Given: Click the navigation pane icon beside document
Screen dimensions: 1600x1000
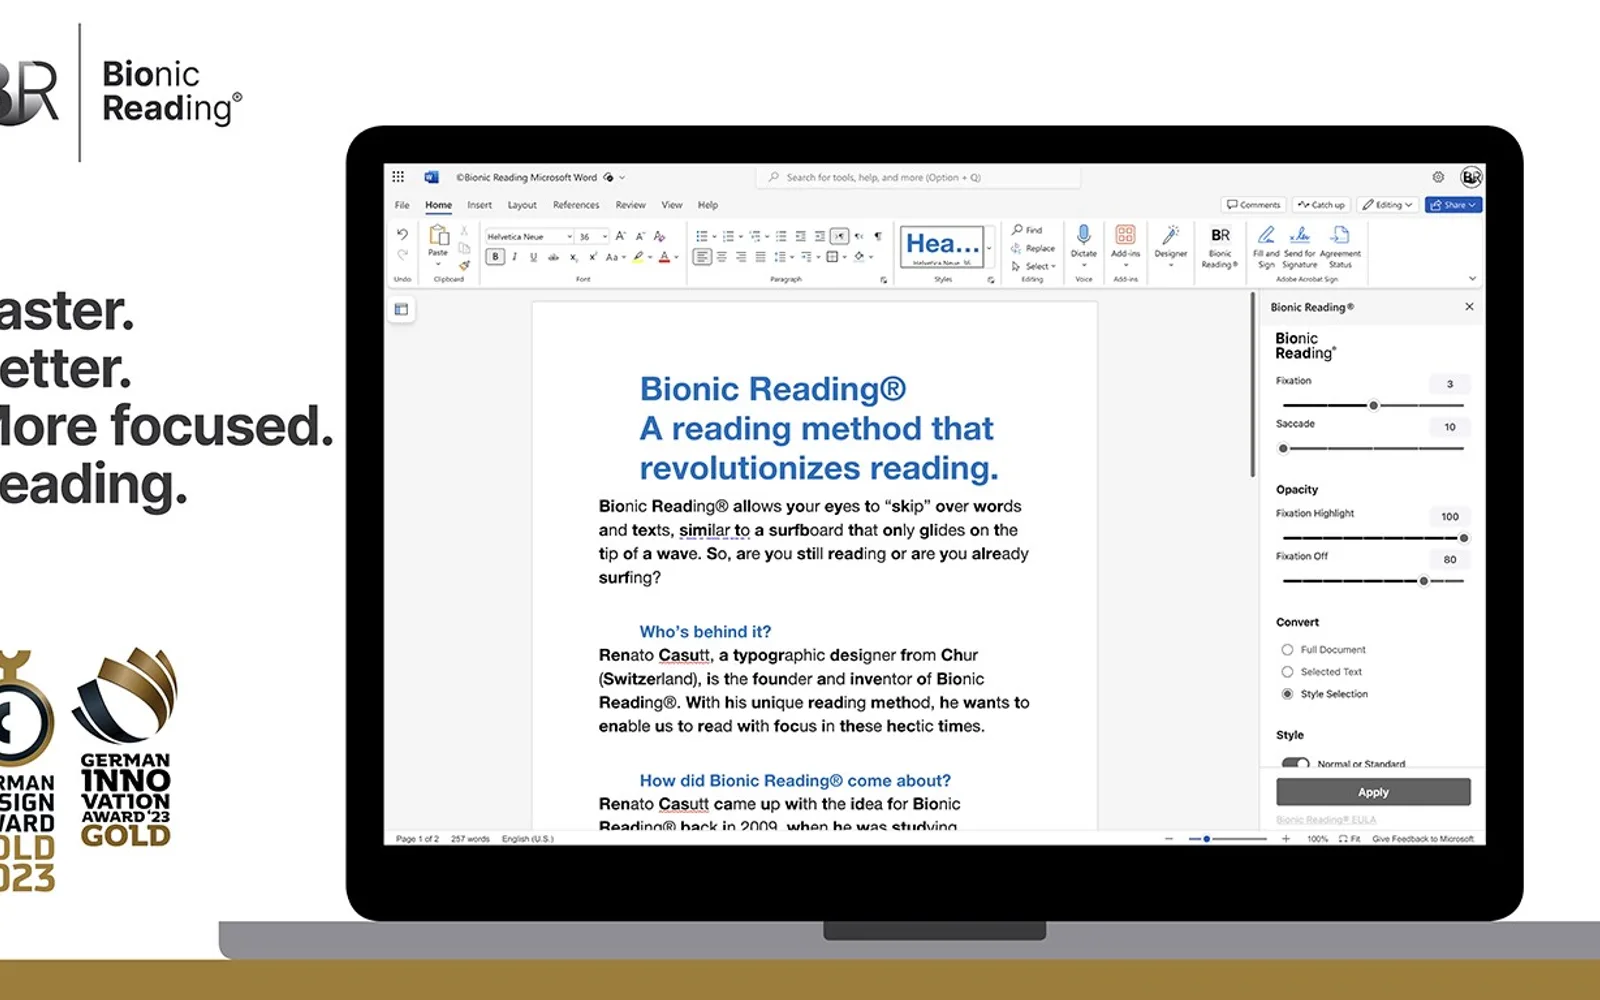Looking at the screenshot, I should [401, 309].
